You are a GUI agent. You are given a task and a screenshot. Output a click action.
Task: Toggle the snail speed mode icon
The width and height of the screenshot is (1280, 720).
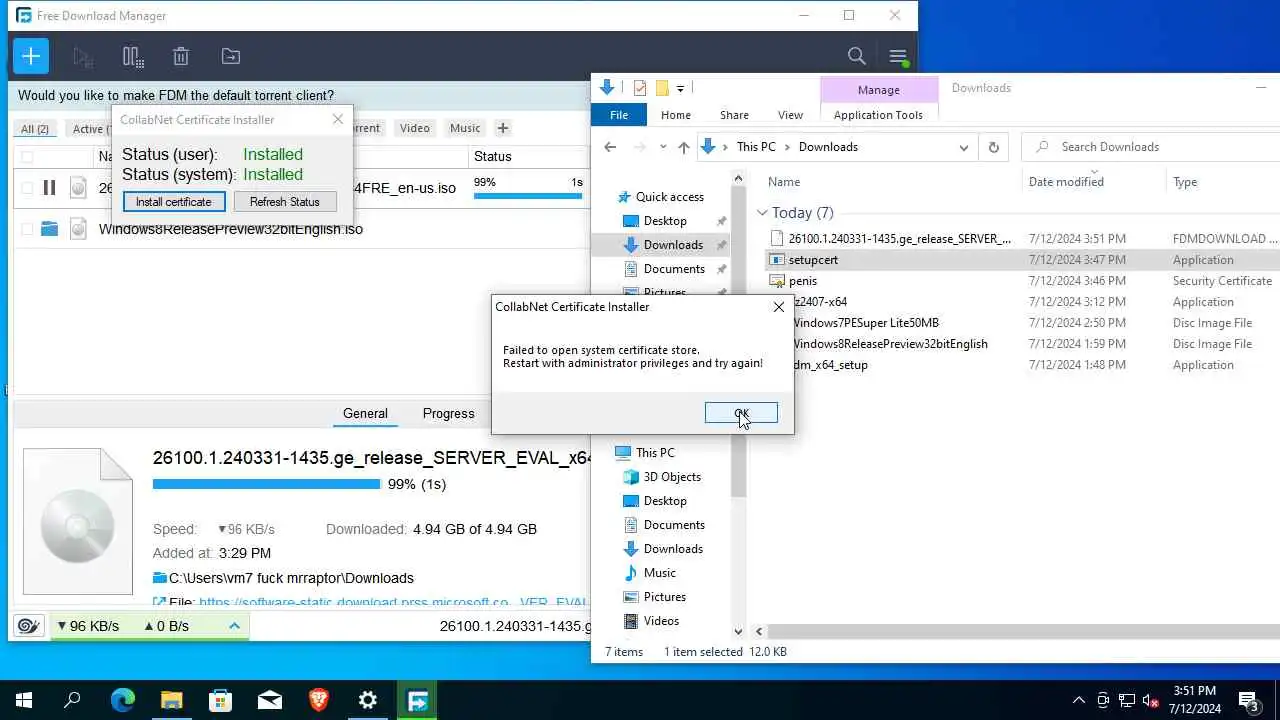(x=28, y=626)
